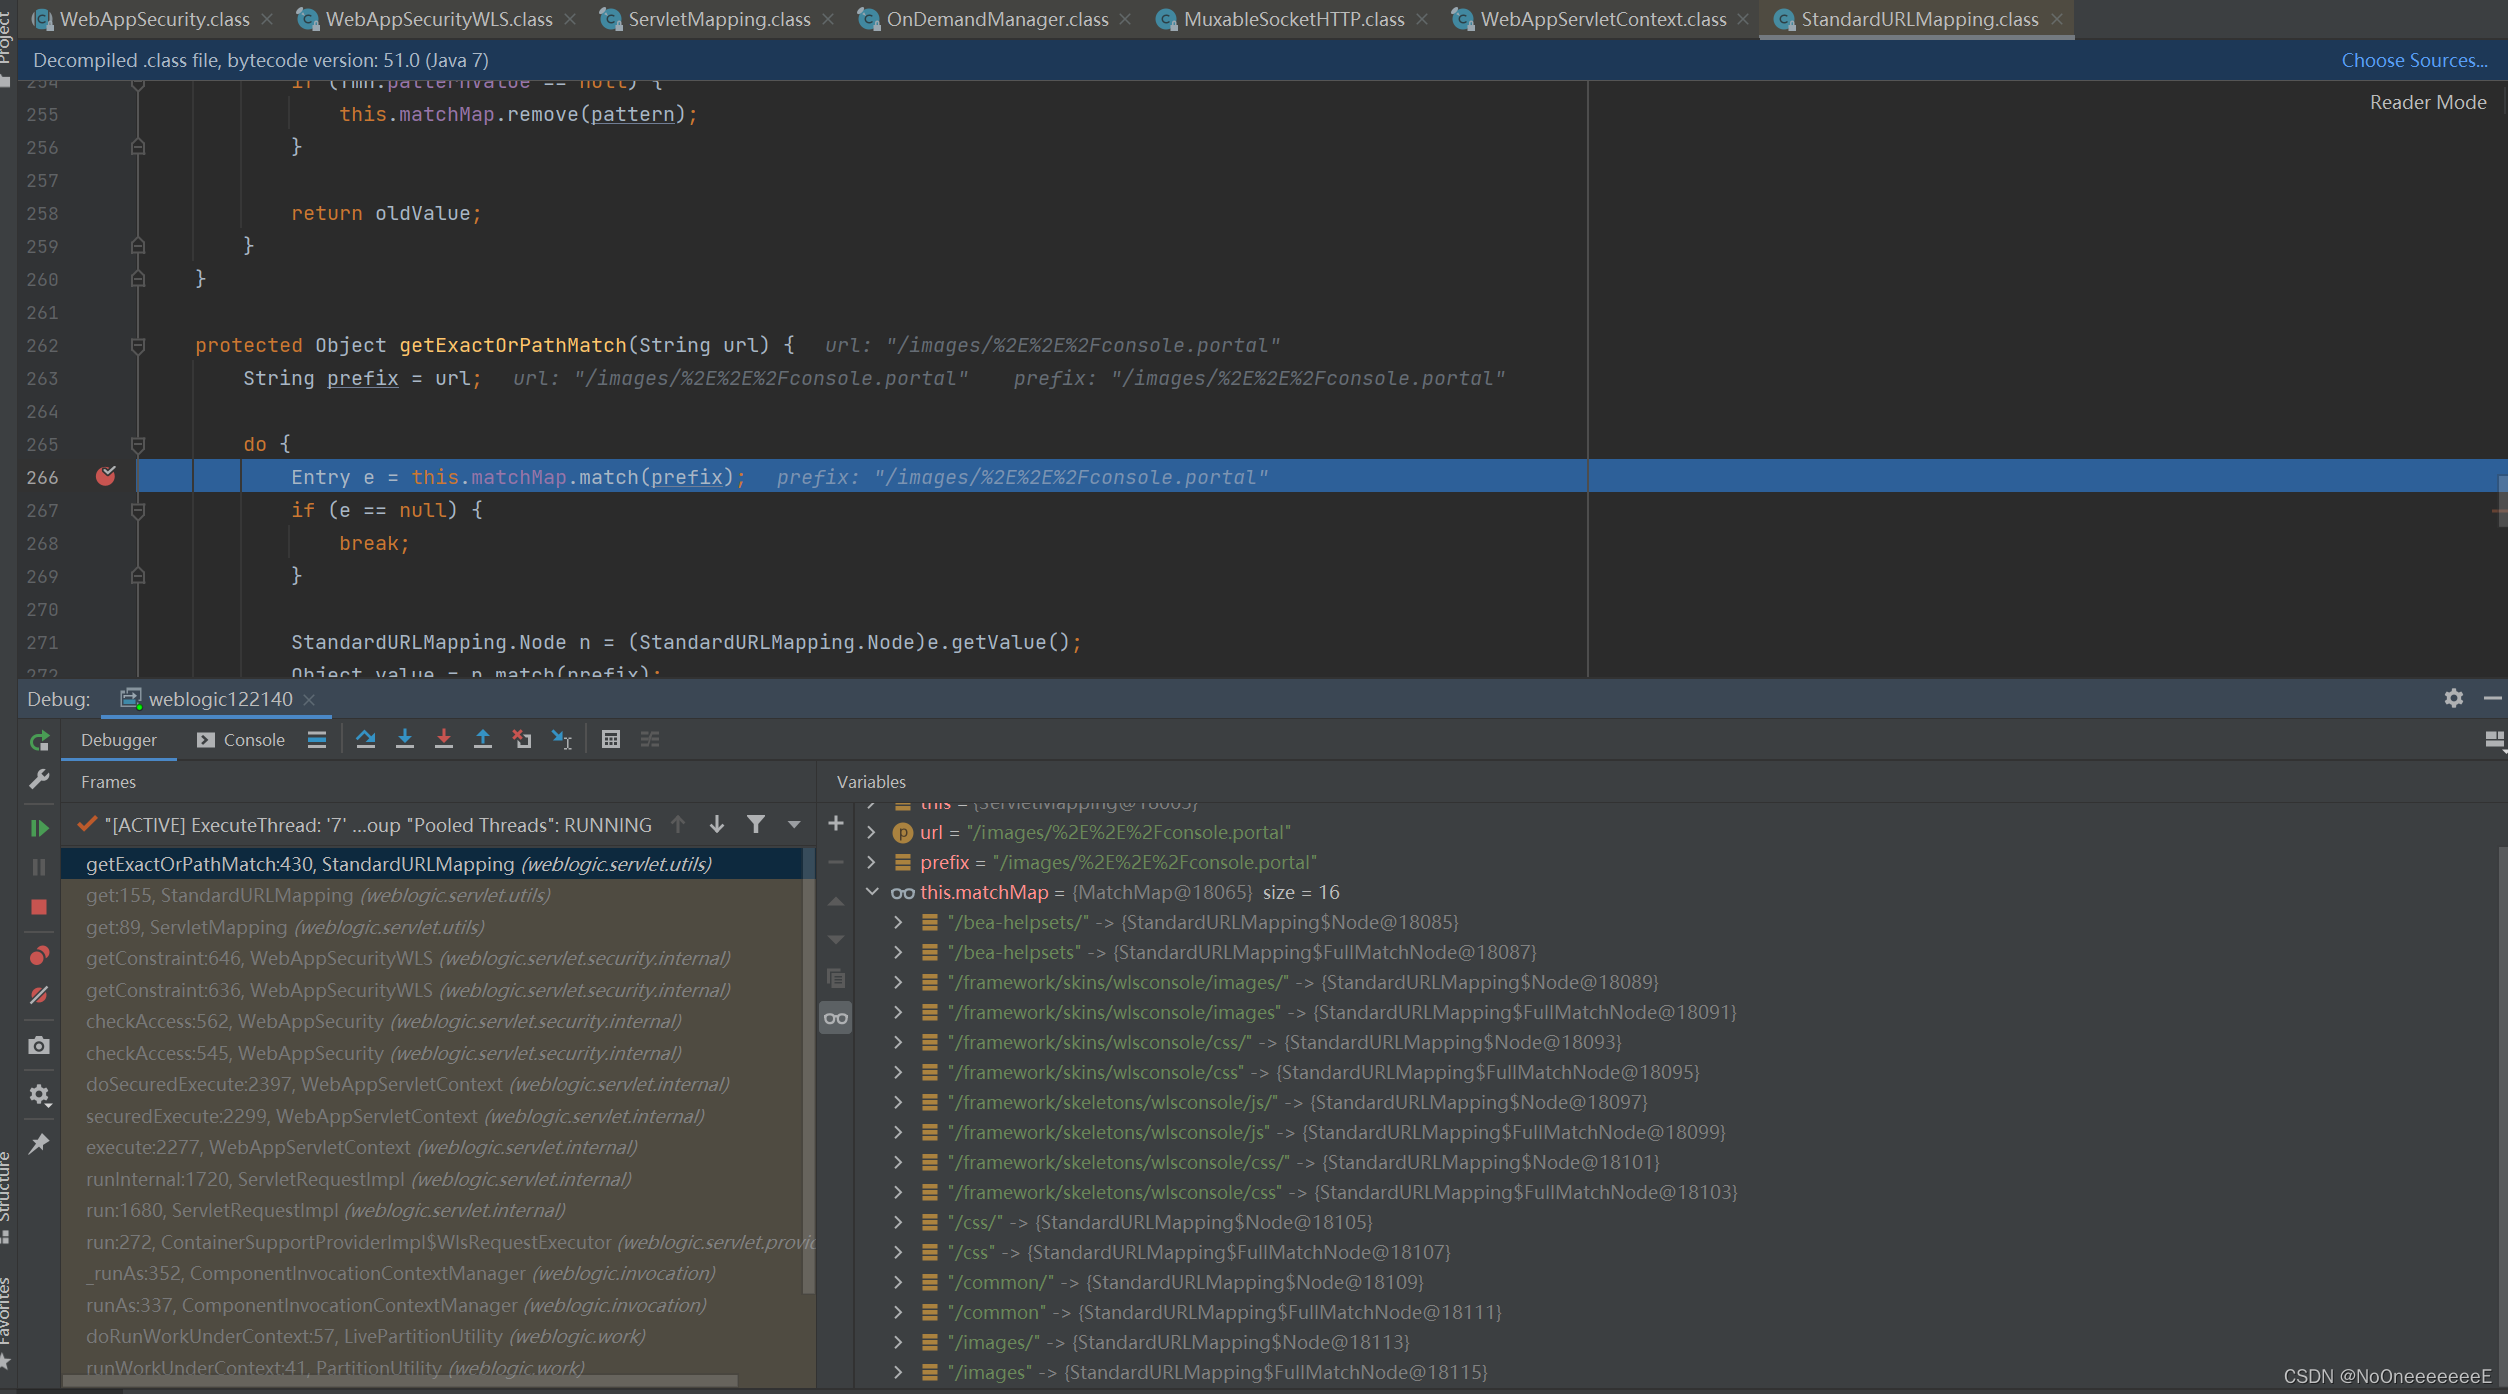Switch to WebAppSecurity.class tab
The height and width of the screenshot is (1394, 2508).
pyautogui.click(x=154, y=19)
